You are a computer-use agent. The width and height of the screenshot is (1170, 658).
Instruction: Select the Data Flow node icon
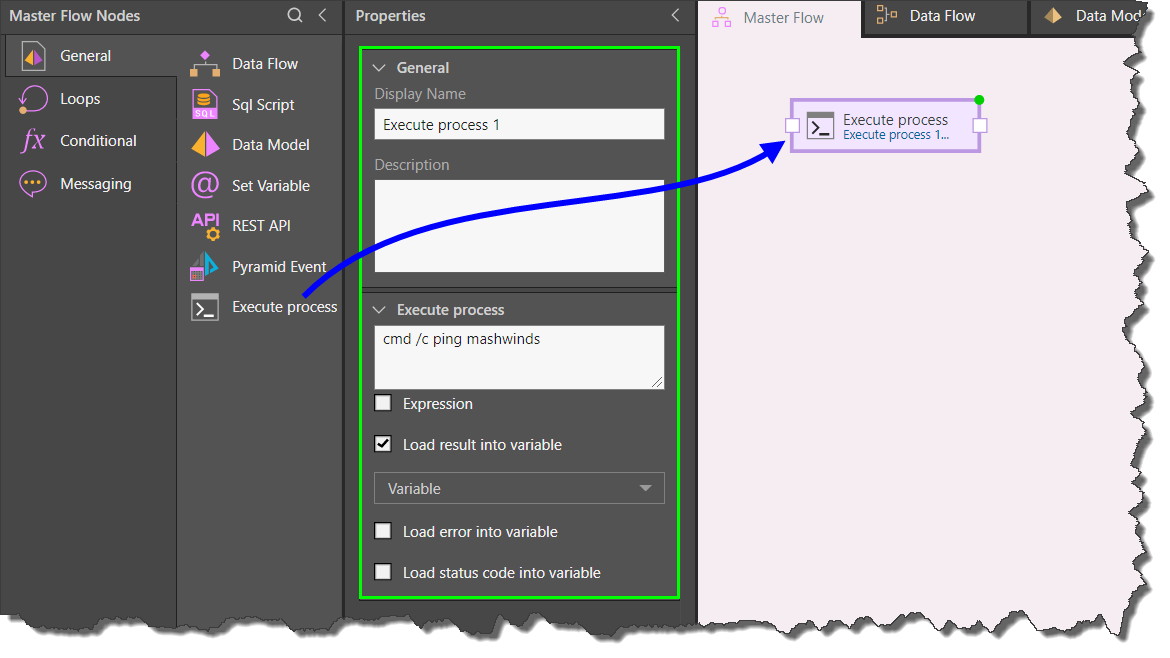pyautogui.click(x=205, y=64)
